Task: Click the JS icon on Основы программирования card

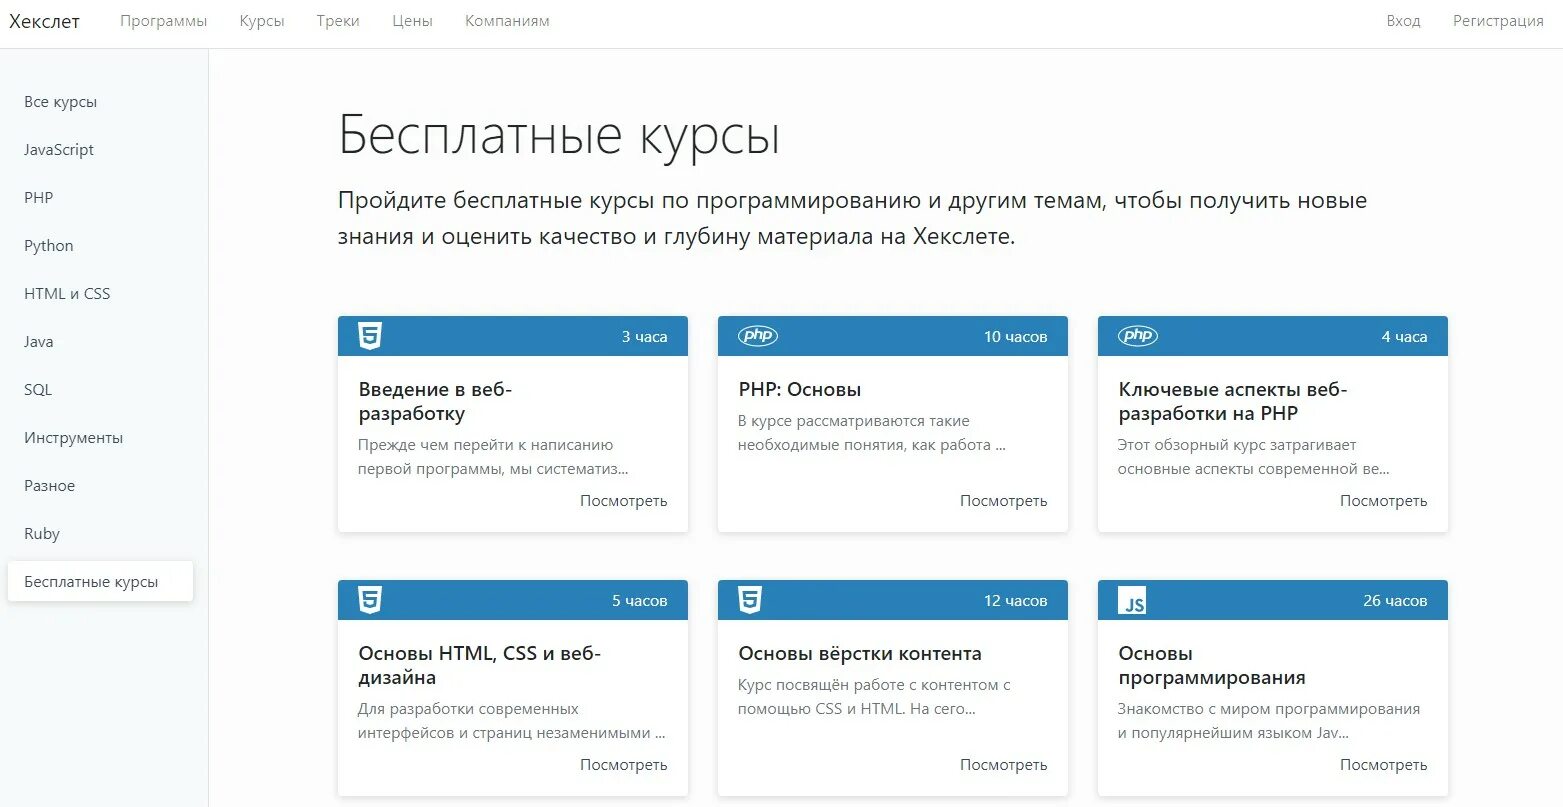Action: [1132, 600]
